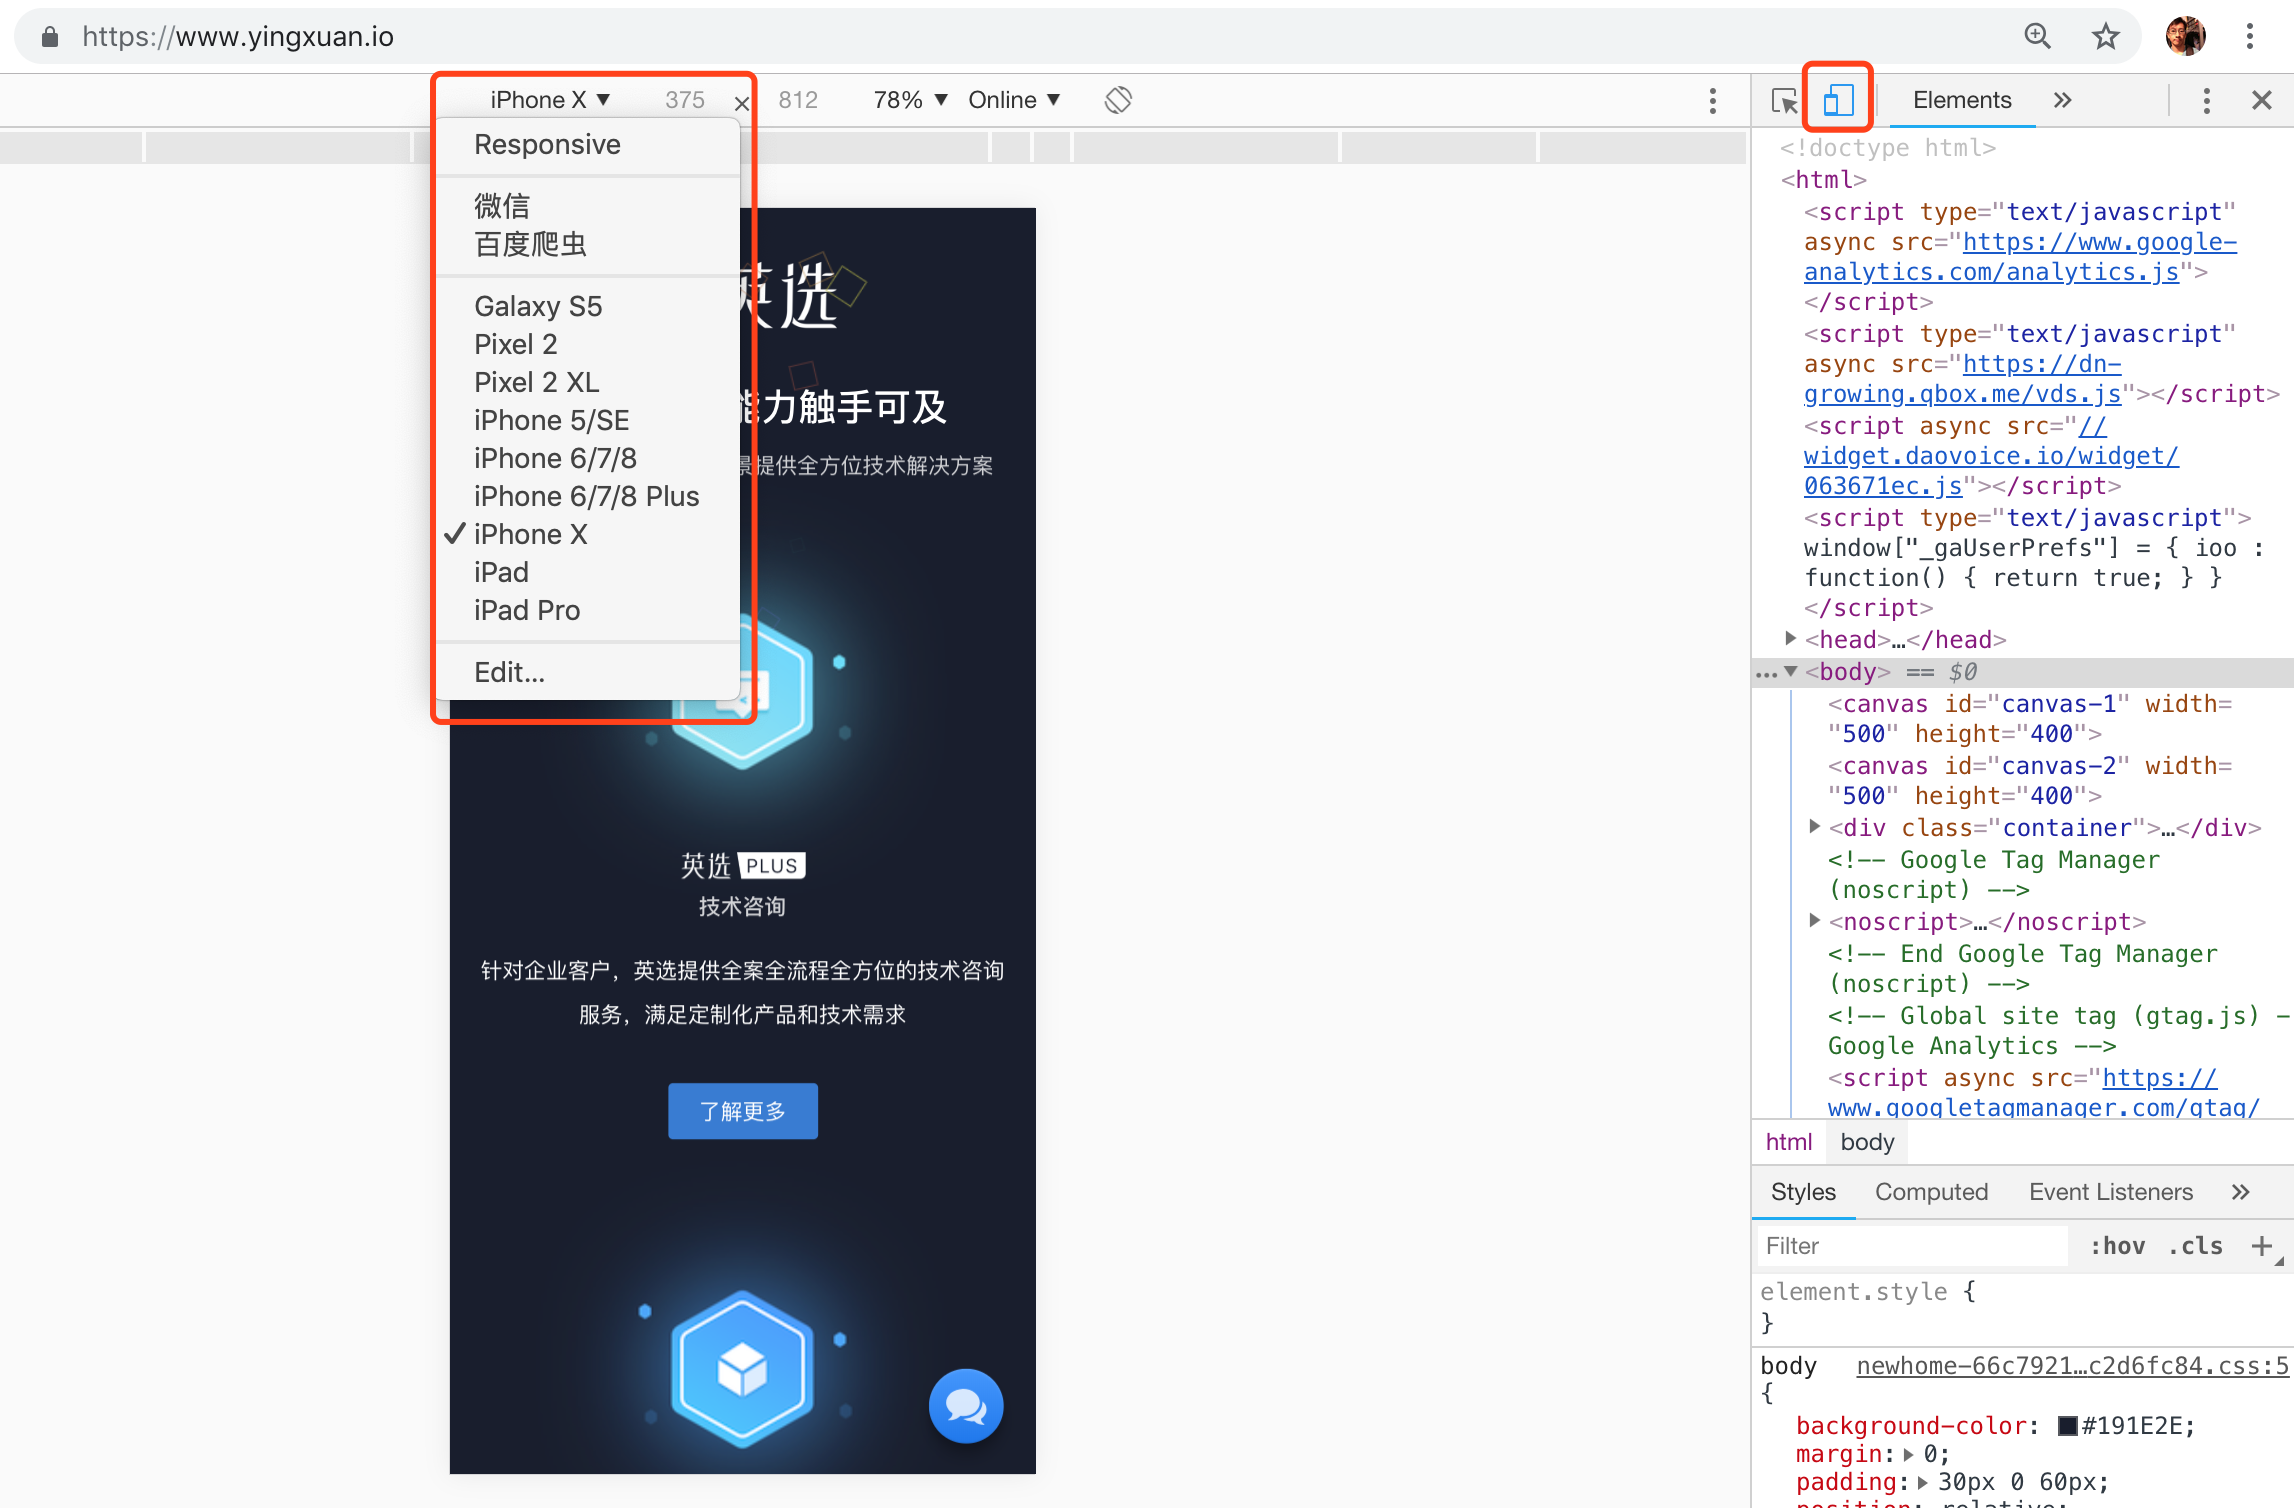This screenshot has height=1508, width=2294.
Task: Select canvas-1 element line
Action: (x=2029, y=719)
